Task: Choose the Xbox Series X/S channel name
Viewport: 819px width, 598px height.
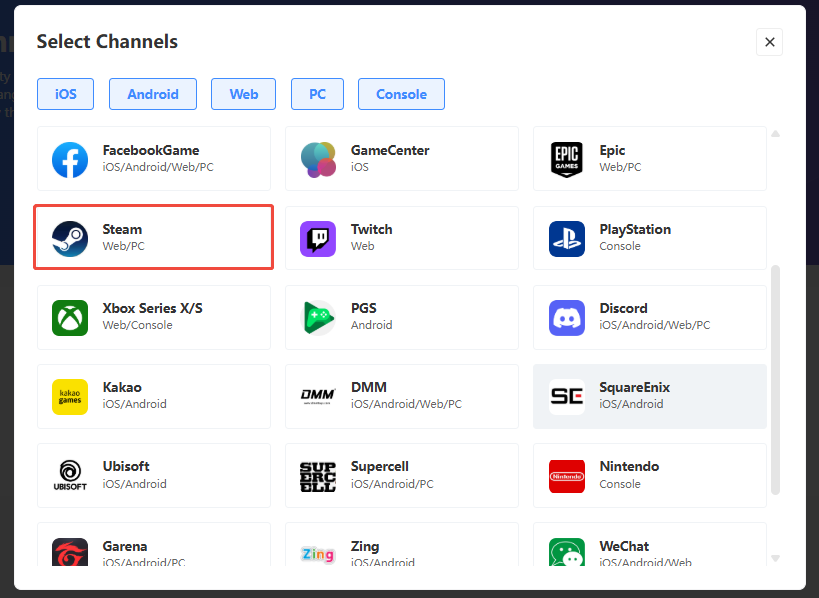Action: coord(153,308)
